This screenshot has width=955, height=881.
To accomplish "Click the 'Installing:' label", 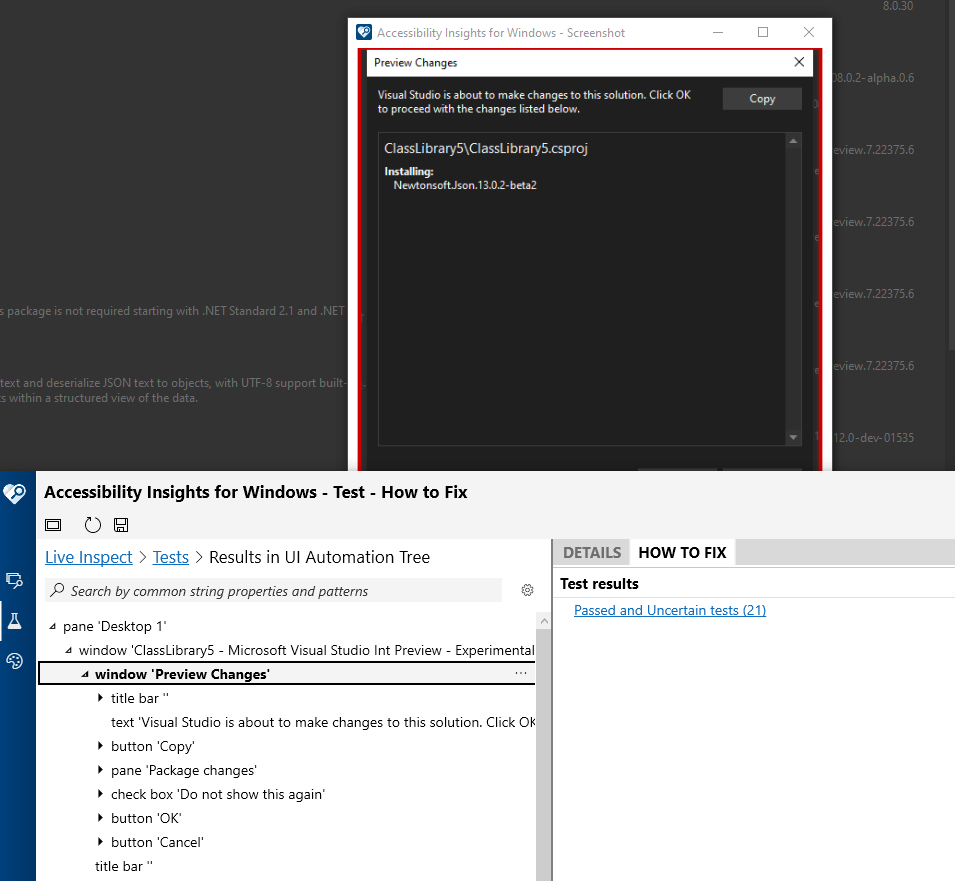I will click(409, 172).
